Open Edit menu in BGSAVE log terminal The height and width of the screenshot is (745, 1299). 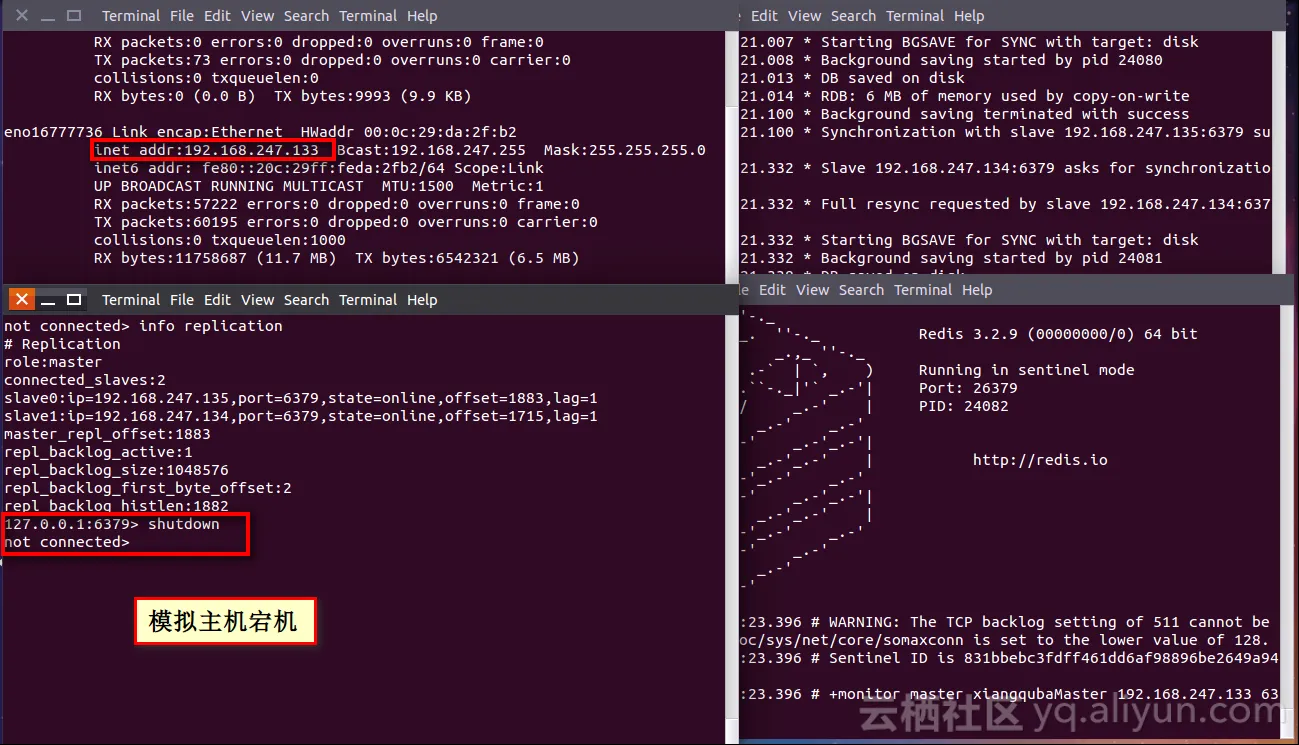click(764, 16)
